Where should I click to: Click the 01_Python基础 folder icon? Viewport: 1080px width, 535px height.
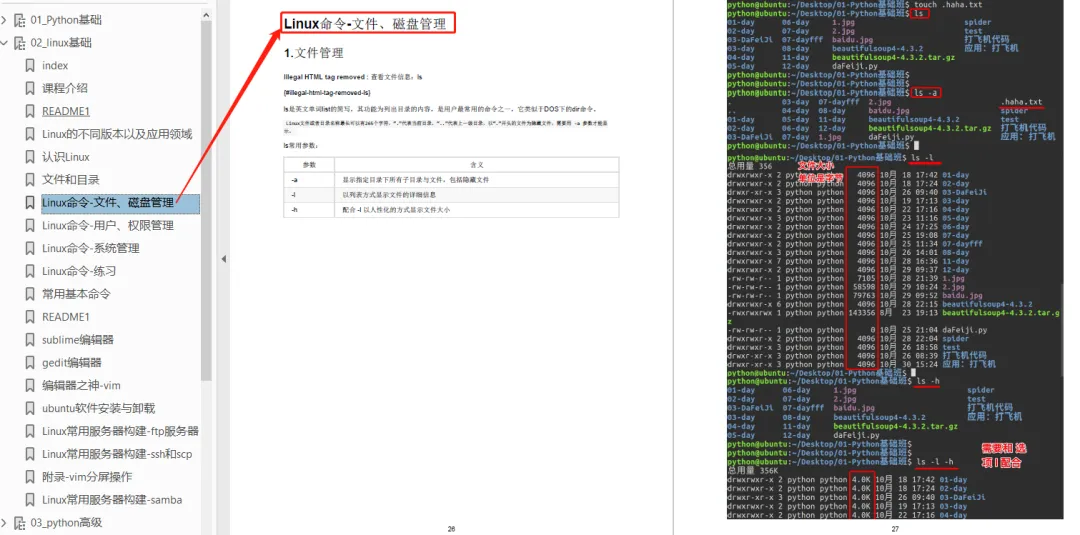(19, 20)
